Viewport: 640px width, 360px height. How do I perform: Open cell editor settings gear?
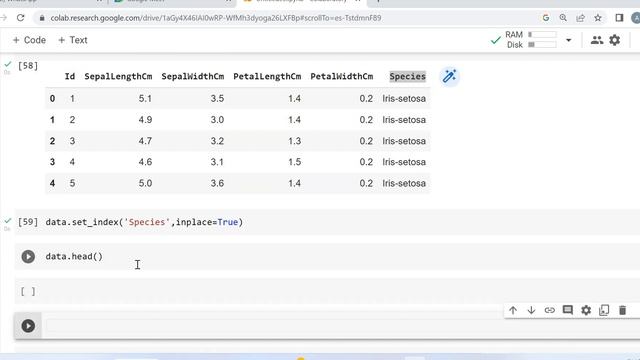point(586,310)
